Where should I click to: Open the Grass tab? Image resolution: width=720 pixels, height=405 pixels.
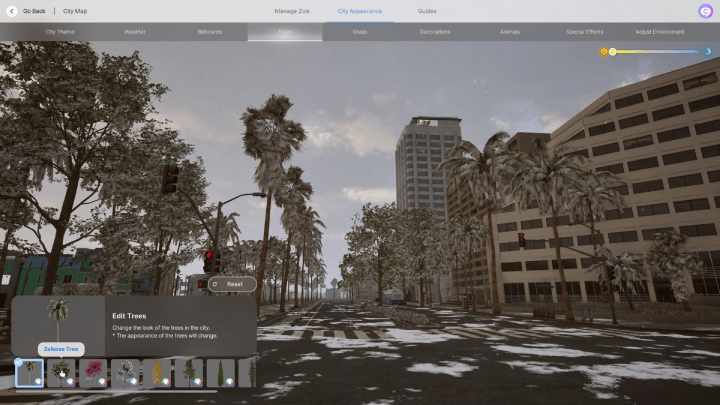tap(360, 32)
